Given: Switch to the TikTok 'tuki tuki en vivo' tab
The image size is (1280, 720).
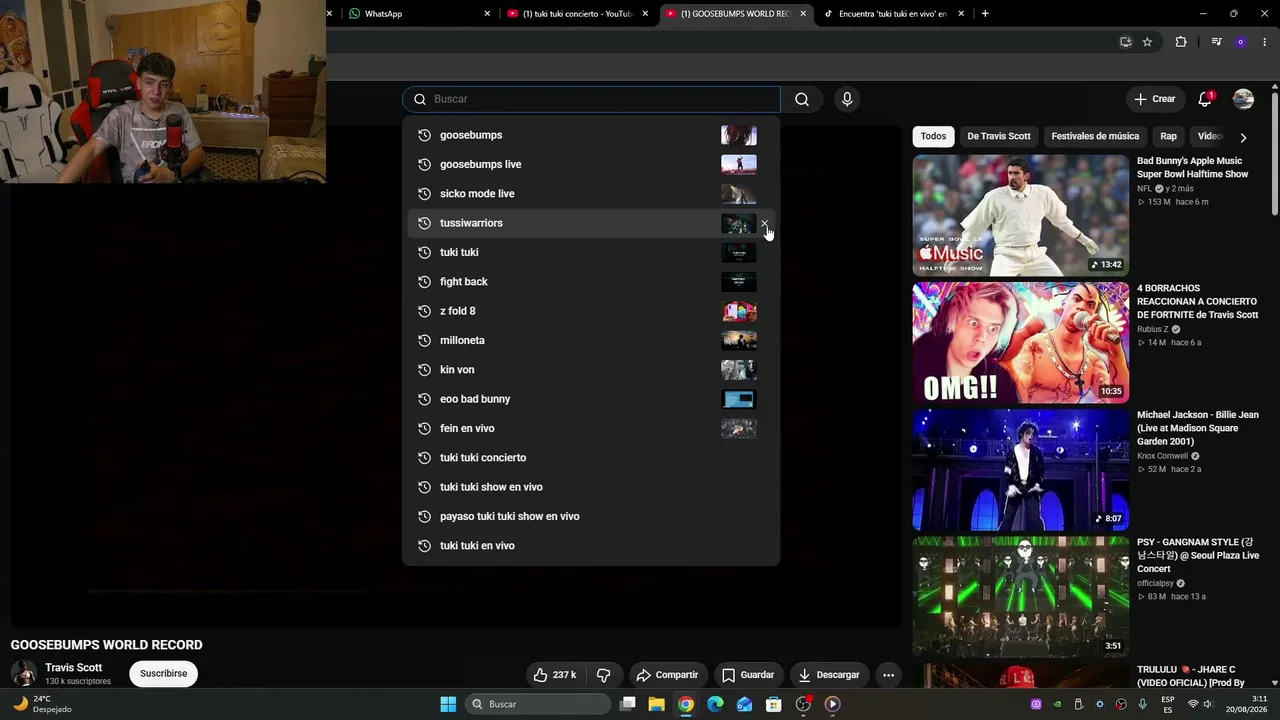Looking at the screenshot, I should tap(893, 14).
